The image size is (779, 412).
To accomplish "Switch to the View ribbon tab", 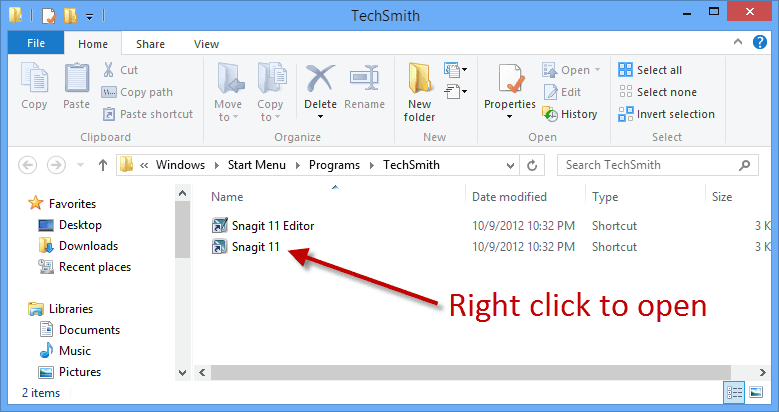I will click(206, 44).
